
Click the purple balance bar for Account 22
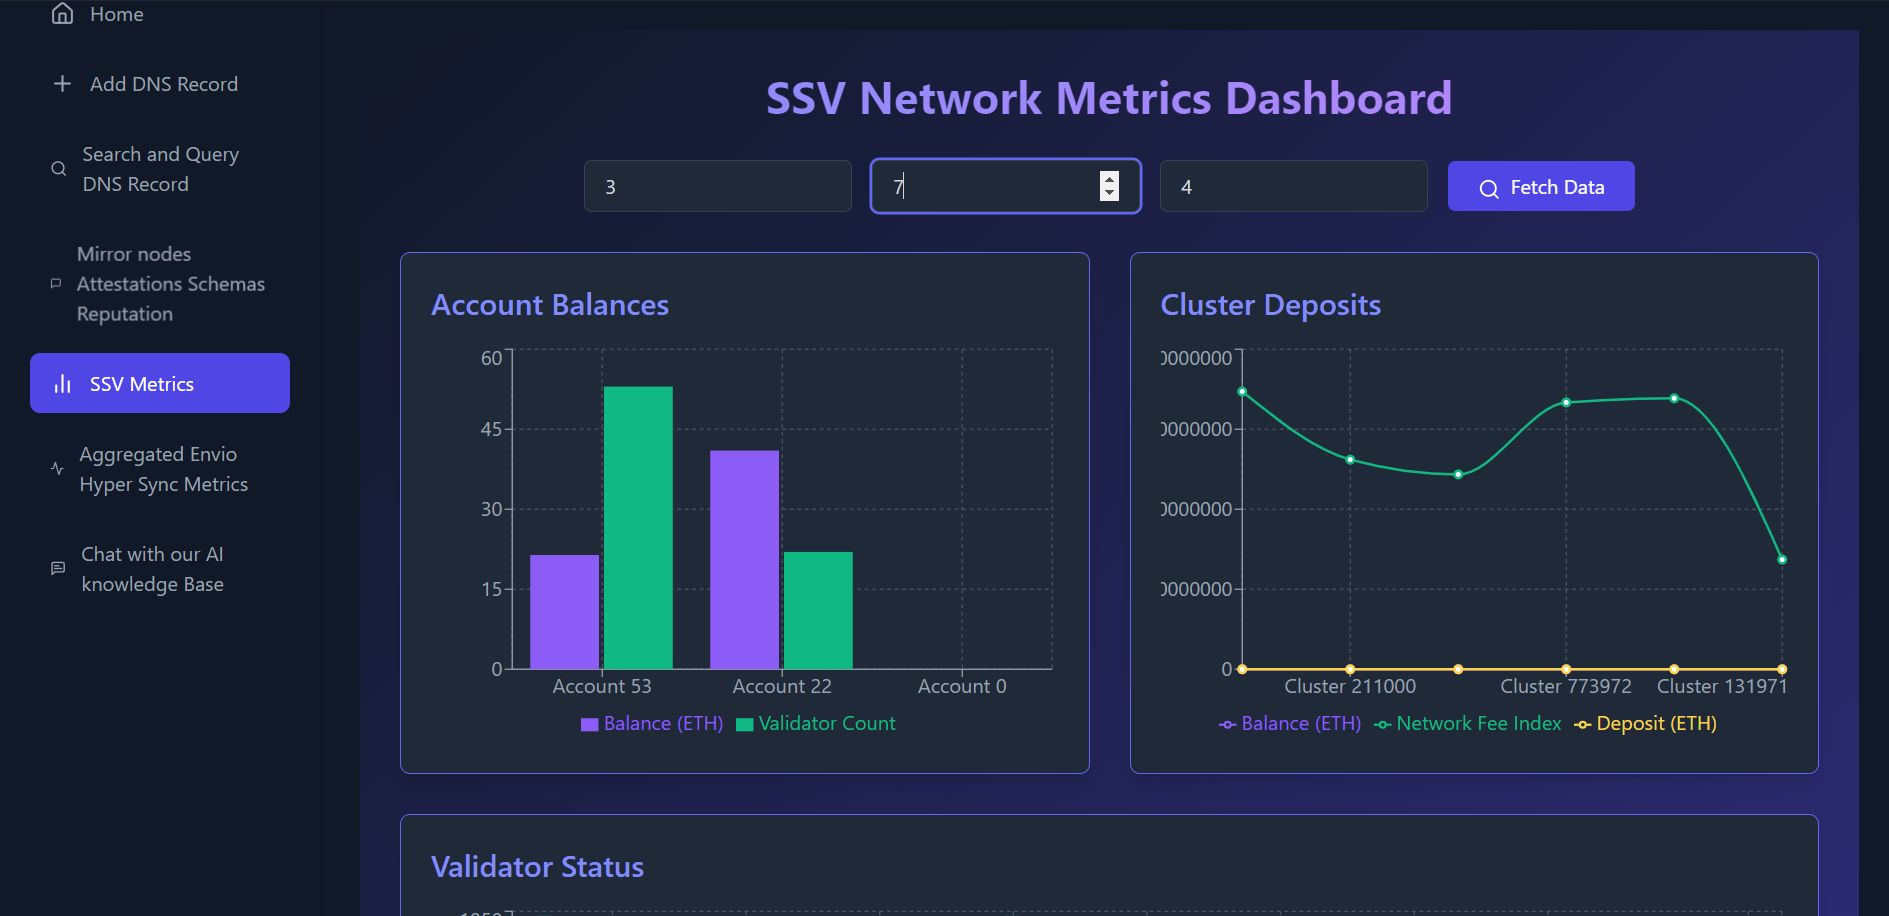(x=744, y=560)
